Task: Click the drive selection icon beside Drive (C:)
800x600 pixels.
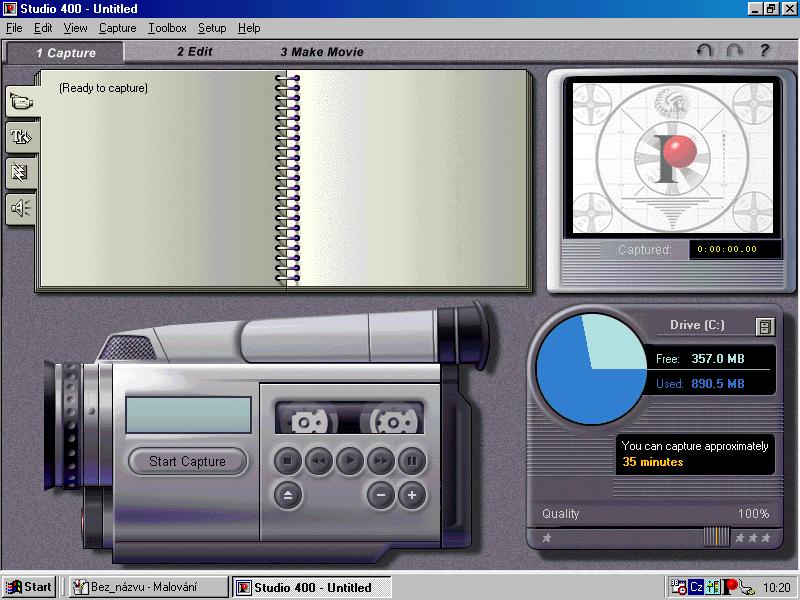Action: 764,327
